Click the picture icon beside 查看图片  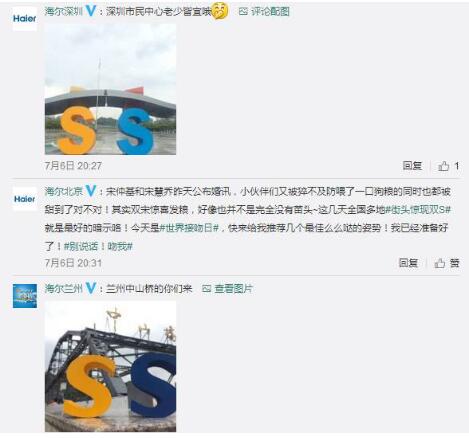[207, 289]
